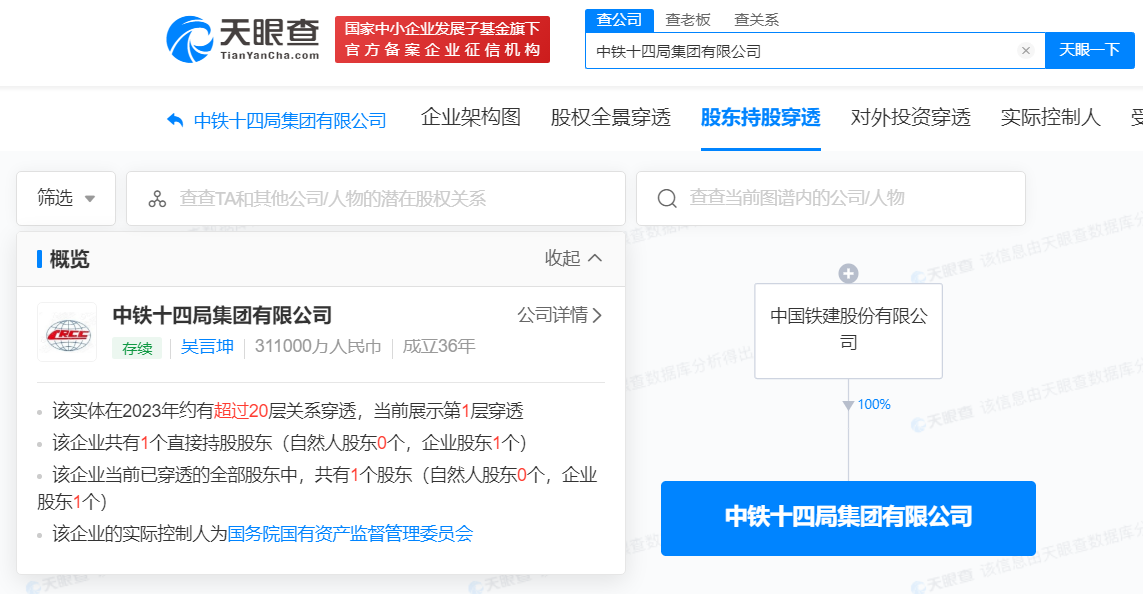Click the relationship graph icon in query field
1143x594 pixels.
[x=157, y=198]
